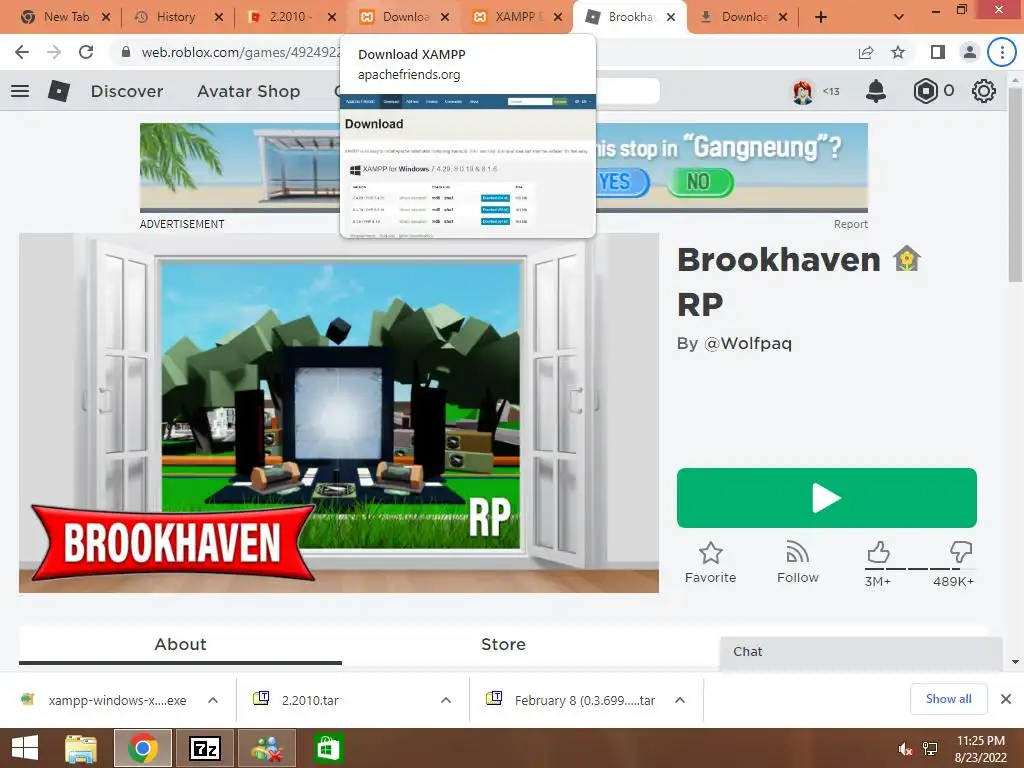This screenshot has width=1024, height=768.
Task: Dislike the game with thumbs down
Action: coord(961,552)
